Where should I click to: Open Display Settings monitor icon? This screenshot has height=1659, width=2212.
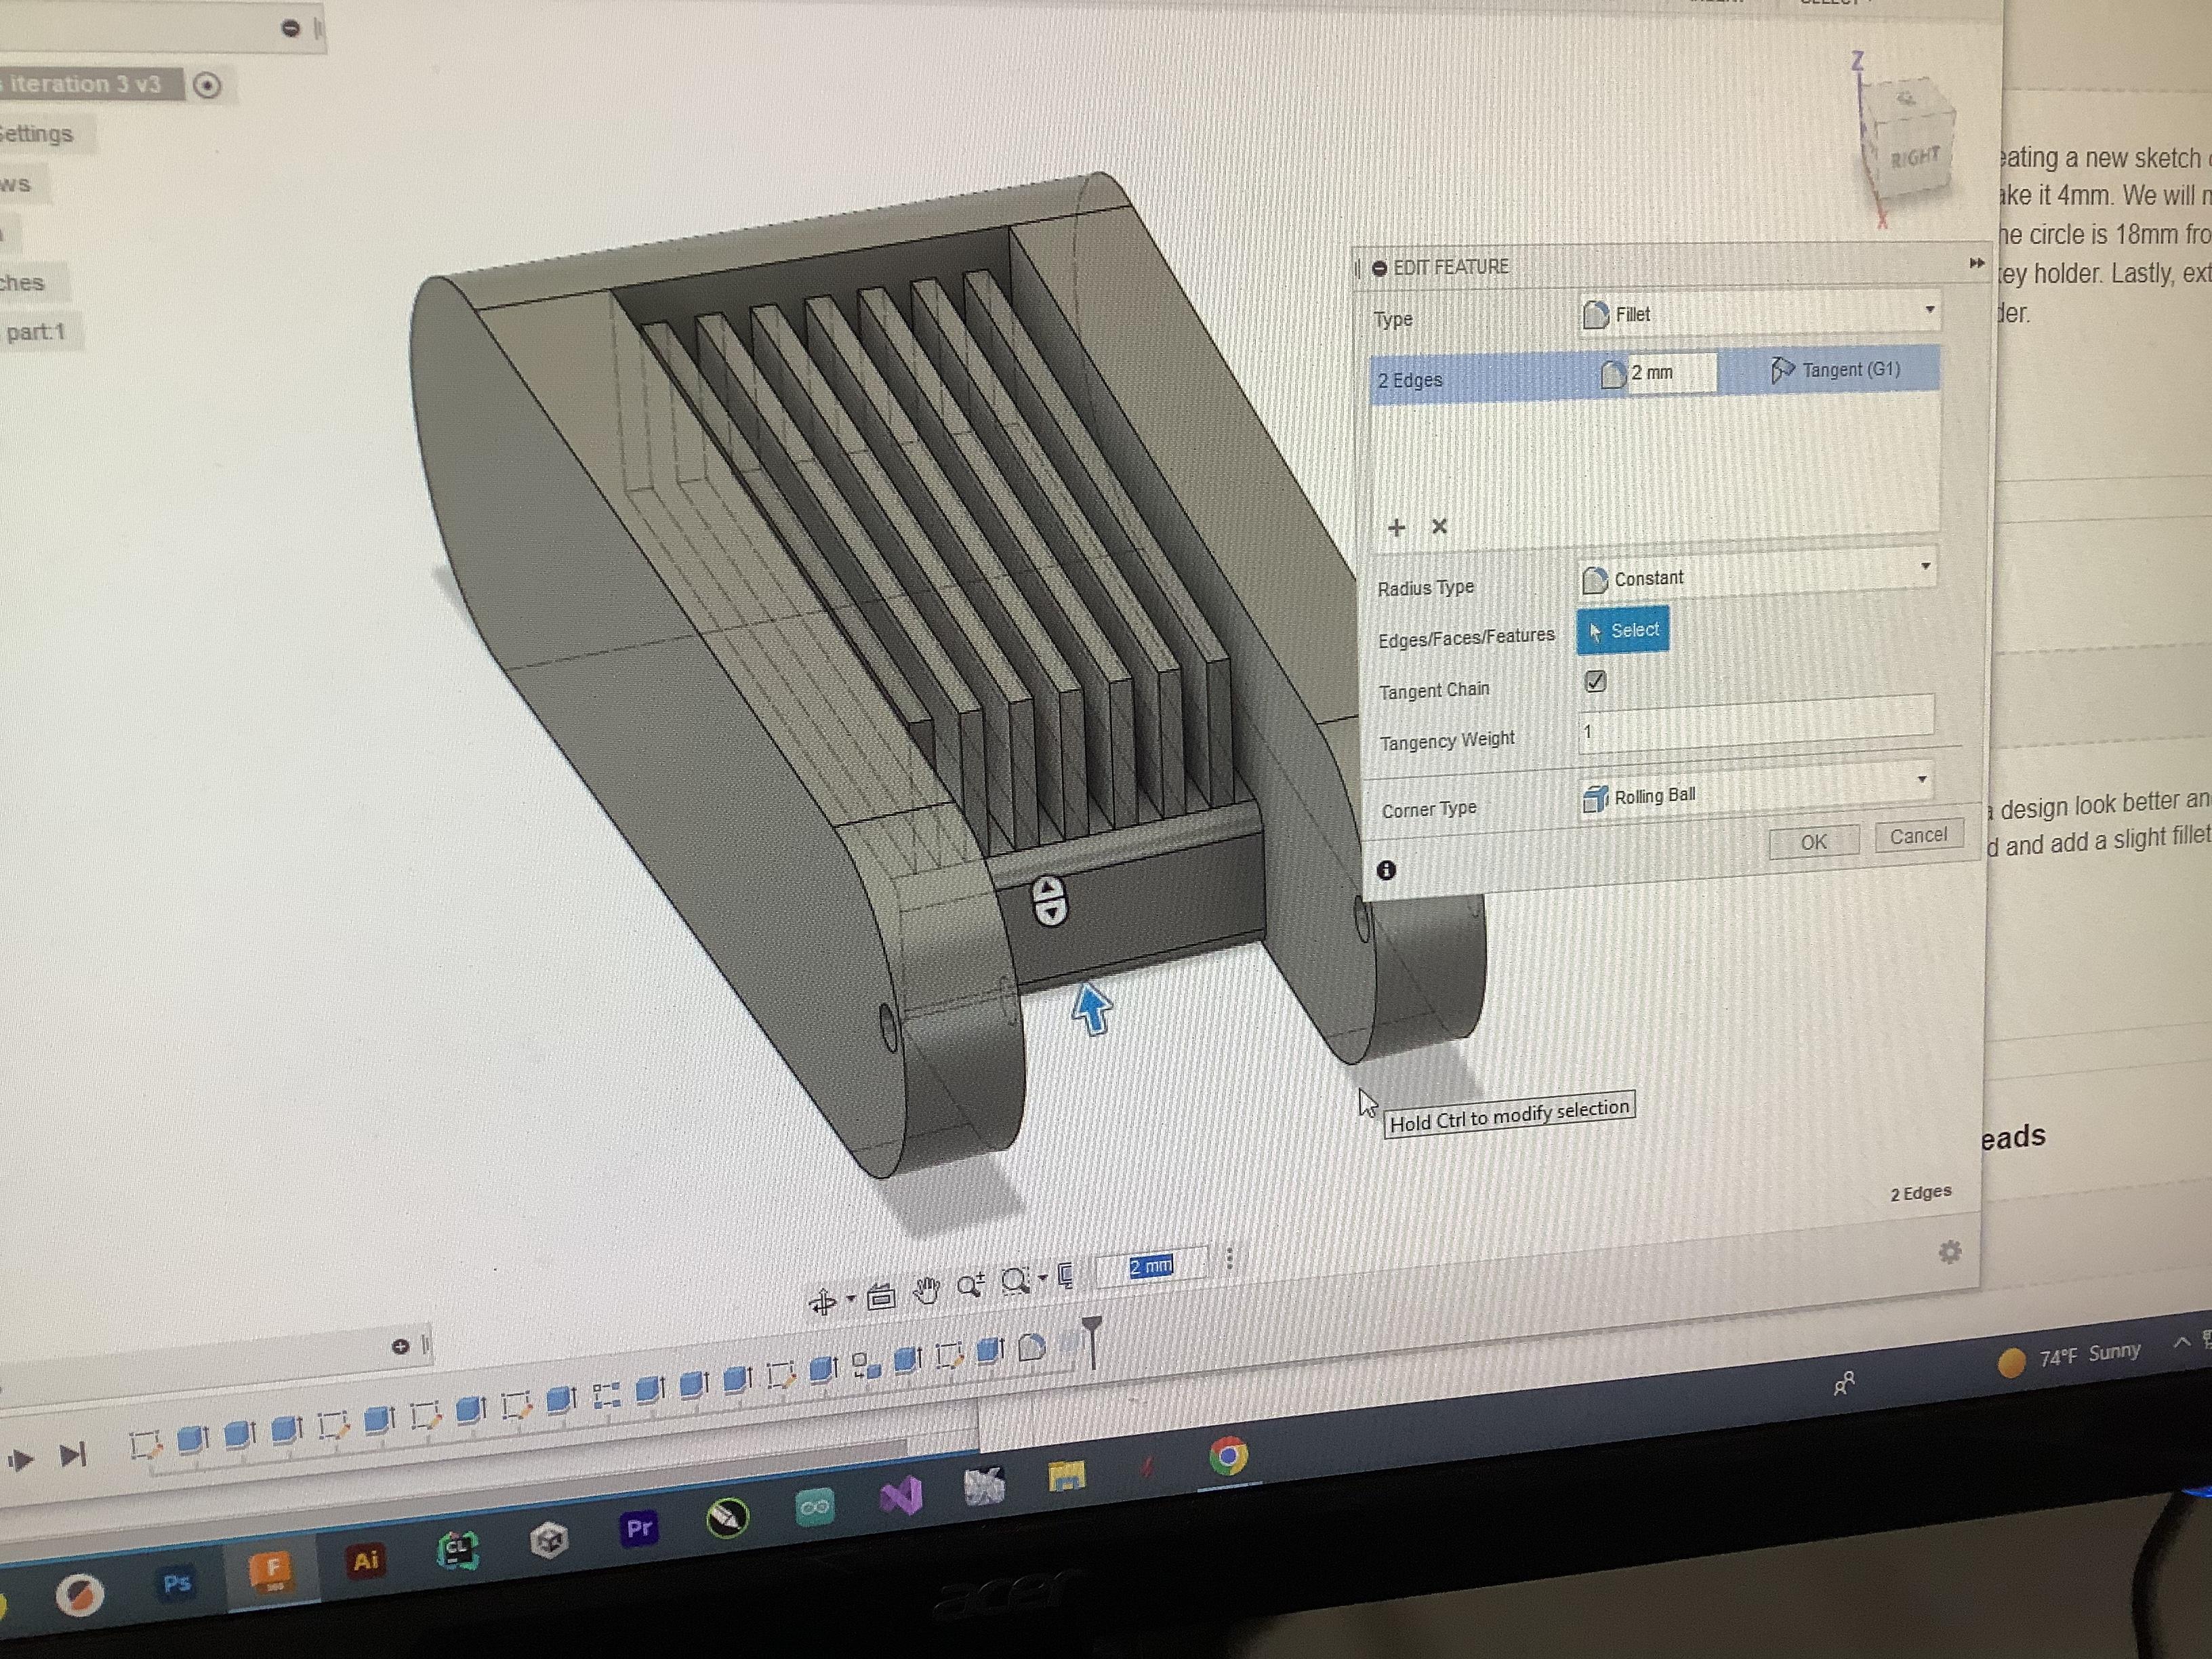(x=1067, y=1276)
